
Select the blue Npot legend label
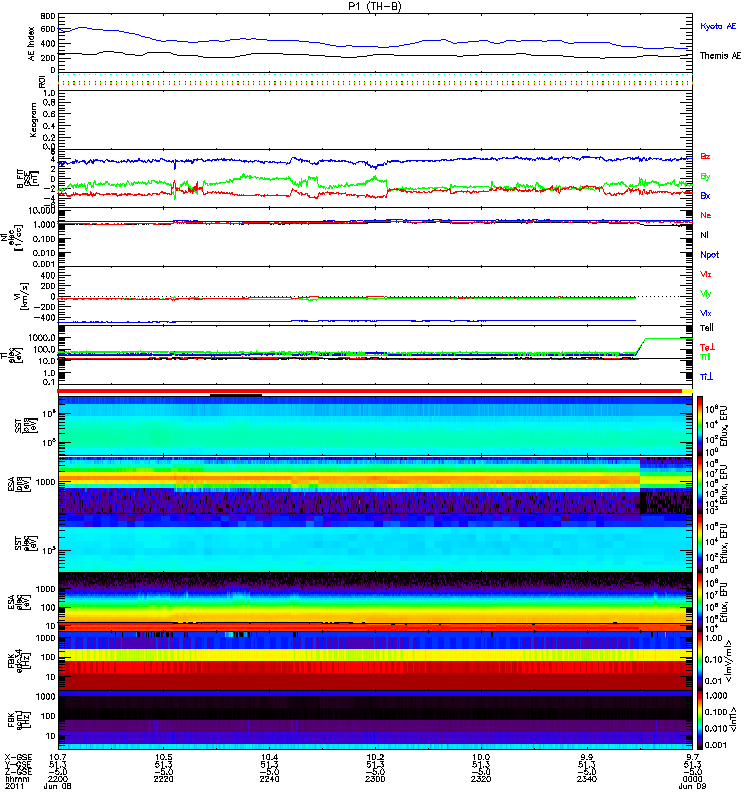(710, 255)
